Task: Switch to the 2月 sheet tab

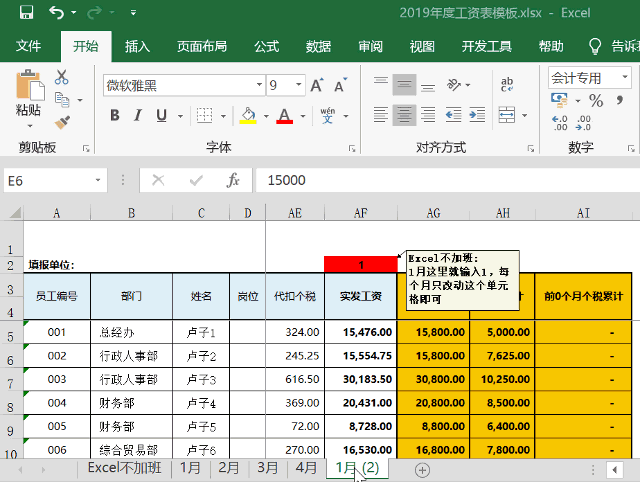Action: tap(229, 468)
